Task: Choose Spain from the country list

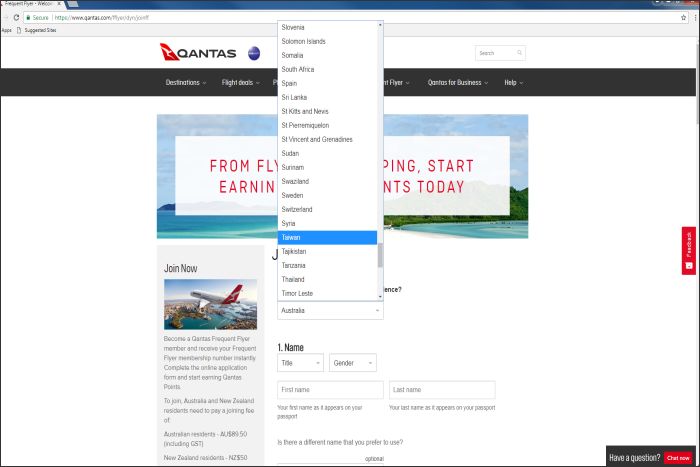Action: (x=327, y=83)
